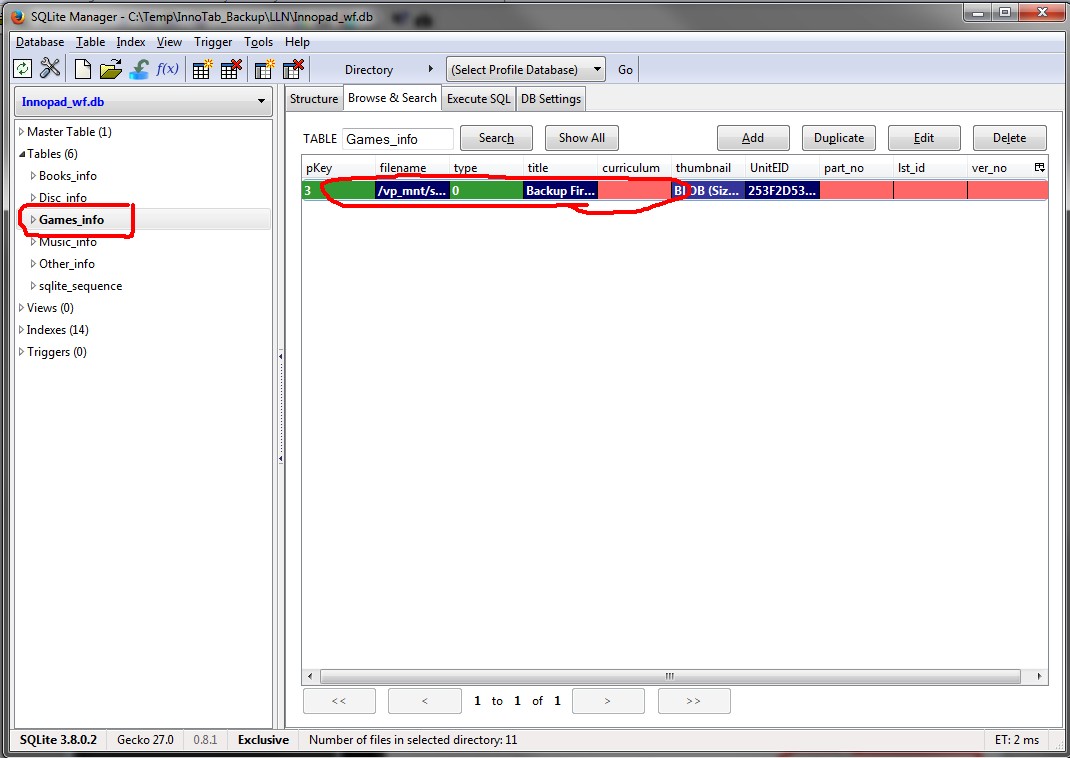The width and height of the screenshot is (1070, 758).
Task: Expand the Games_info table node
Action: 33,220
